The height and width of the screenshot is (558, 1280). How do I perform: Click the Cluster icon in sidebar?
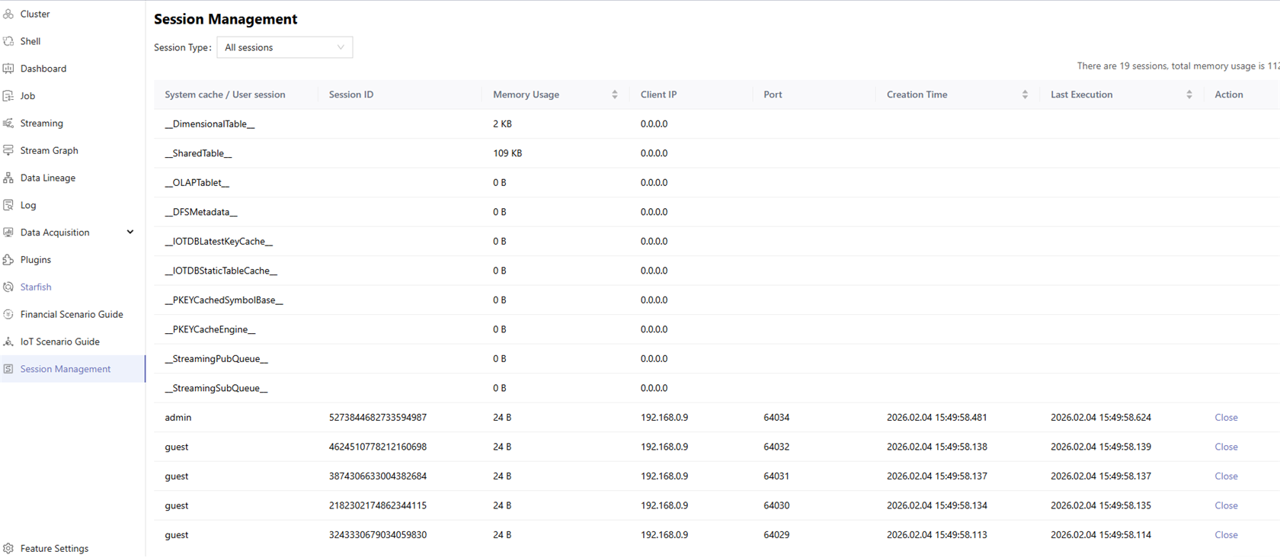[x=8, y=14]
